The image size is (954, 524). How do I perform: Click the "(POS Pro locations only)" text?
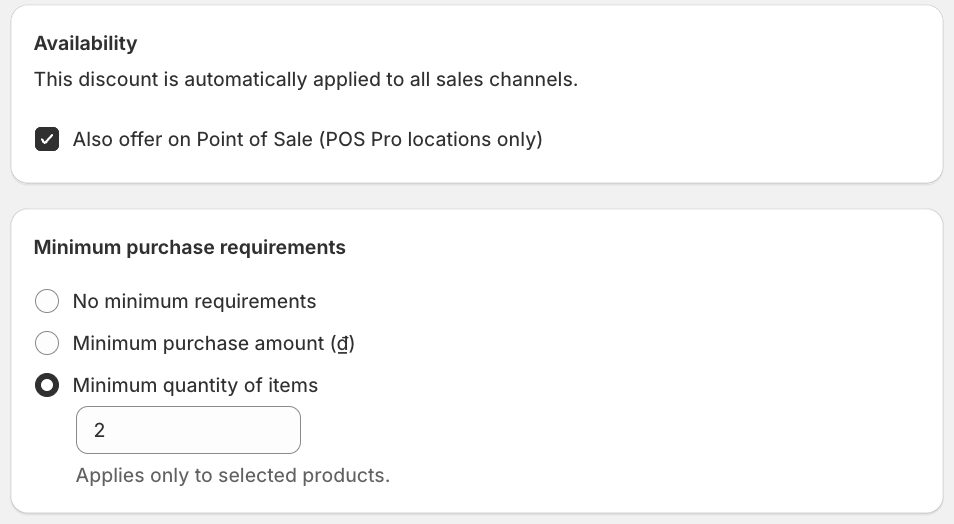[430, 139]
